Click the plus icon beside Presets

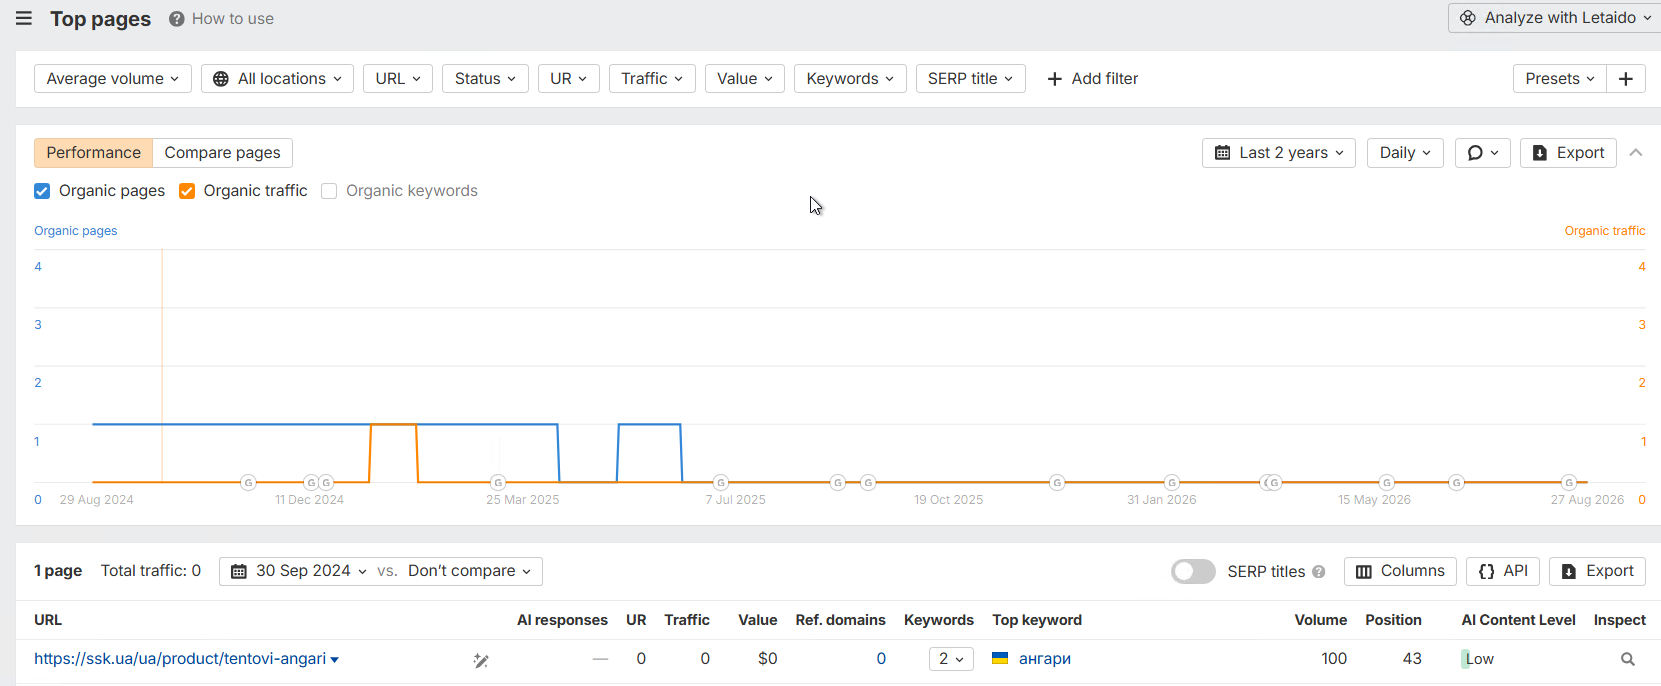1626,79
